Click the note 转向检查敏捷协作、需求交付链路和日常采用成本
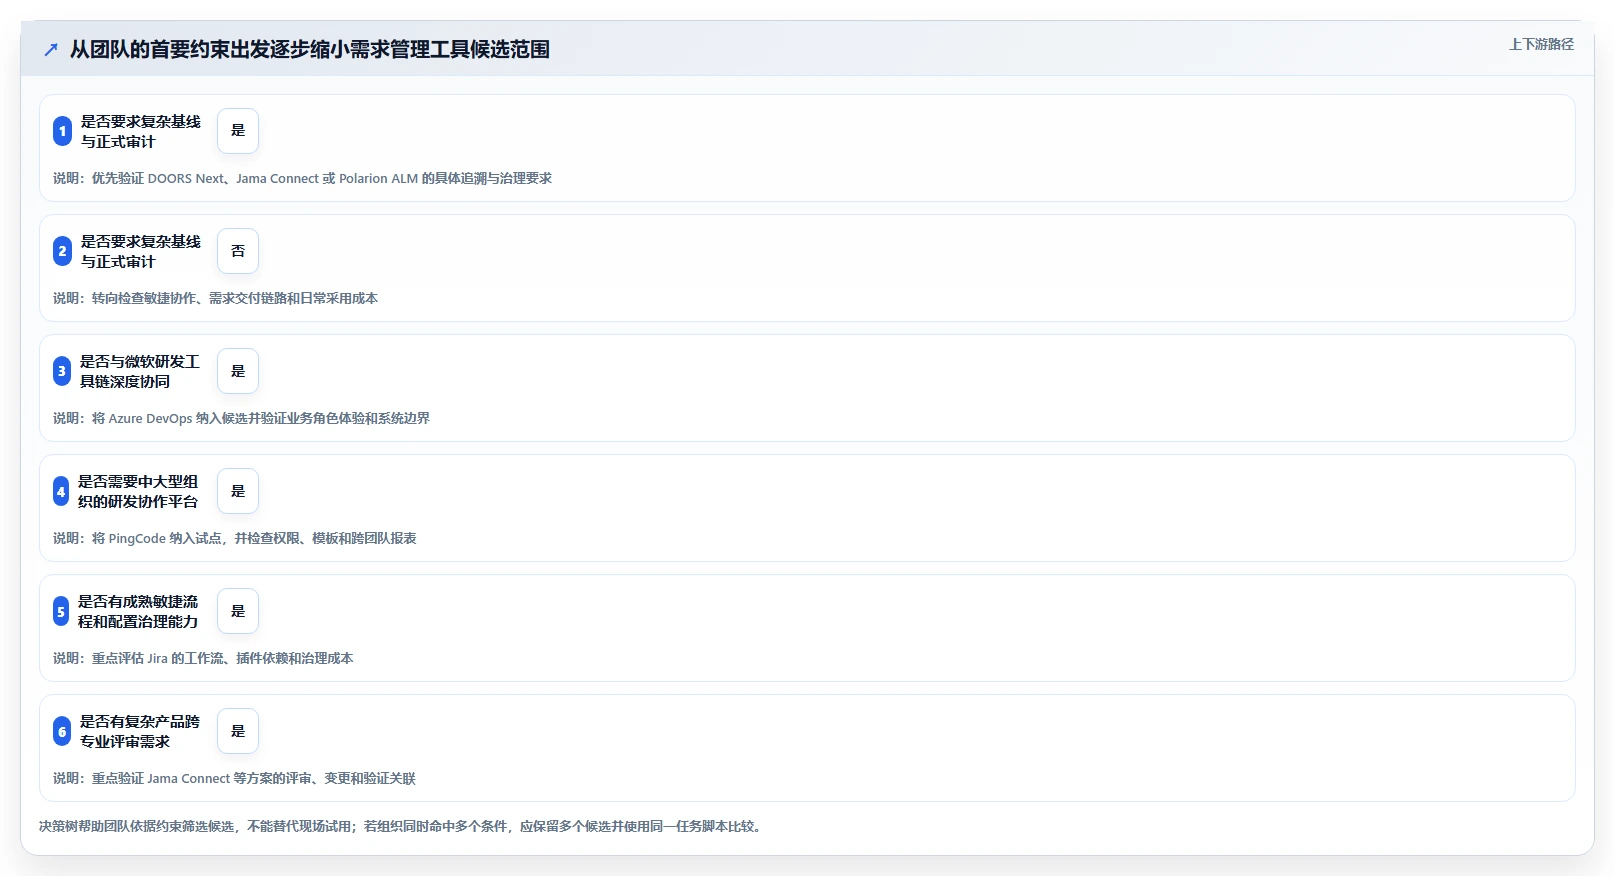This screenshot has width=1615, height=876. (x=215, y=298)
